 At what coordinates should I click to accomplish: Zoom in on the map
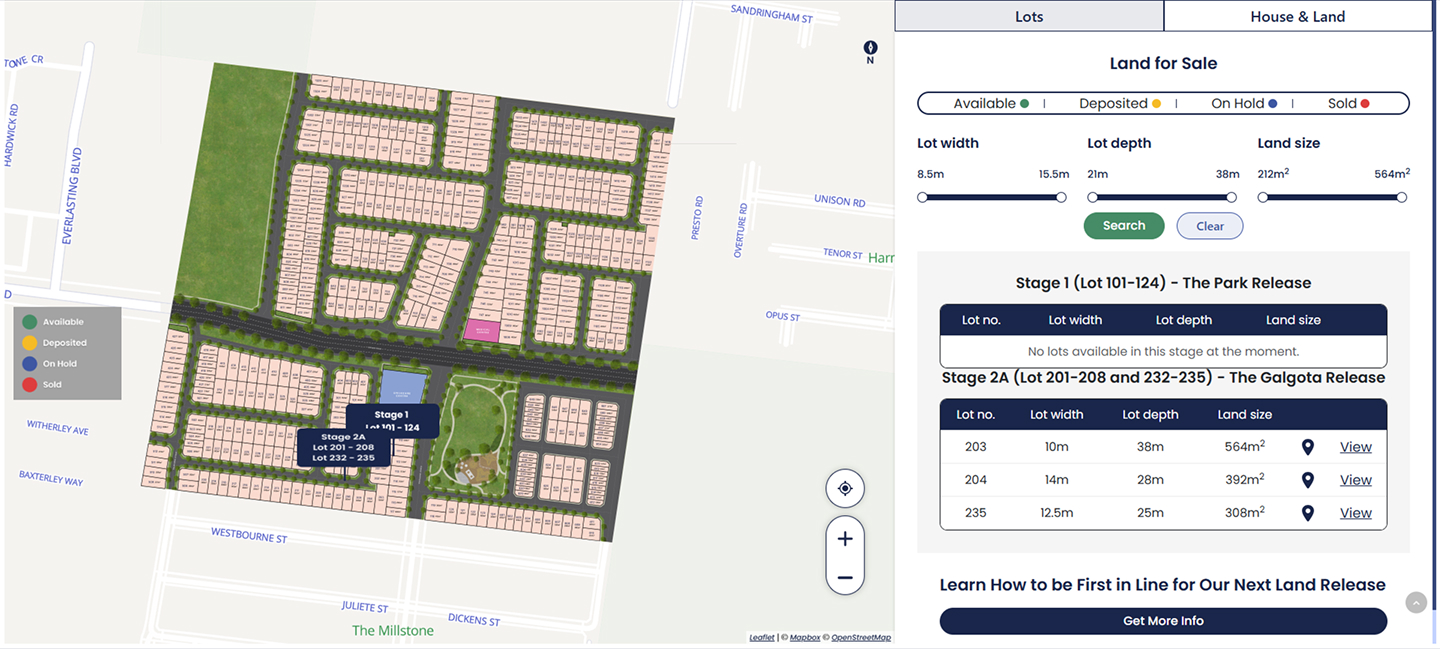pyautogui.click(x=845, y=539)
